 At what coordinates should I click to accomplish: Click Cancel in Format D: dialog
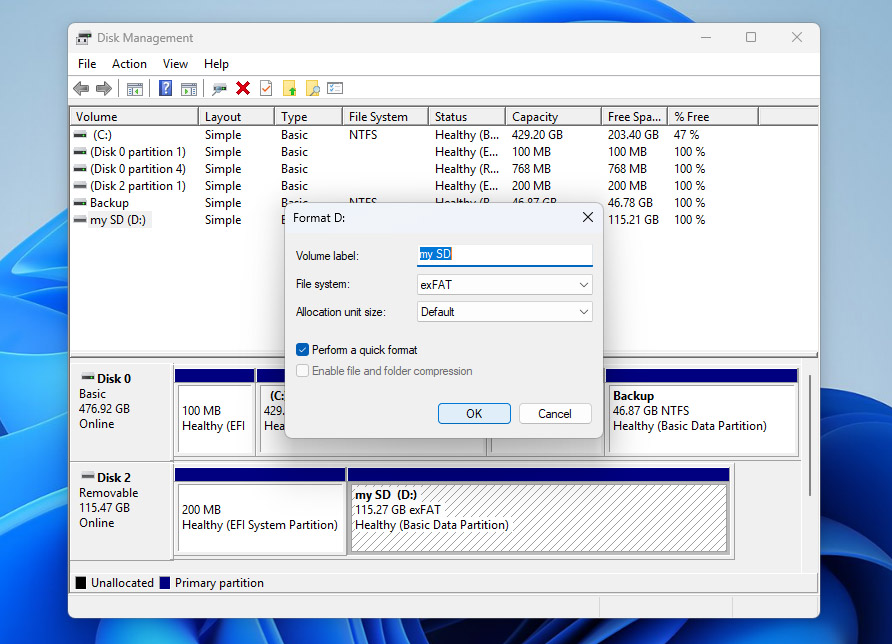click(x=555, y=414)
